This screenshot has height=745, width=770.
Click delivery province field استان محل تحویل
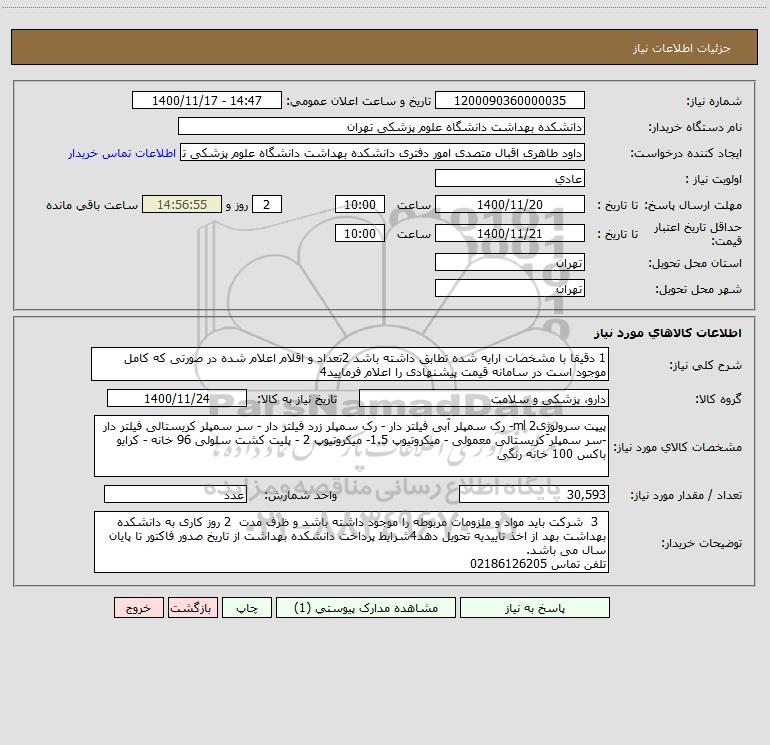[x=510, y=262]
